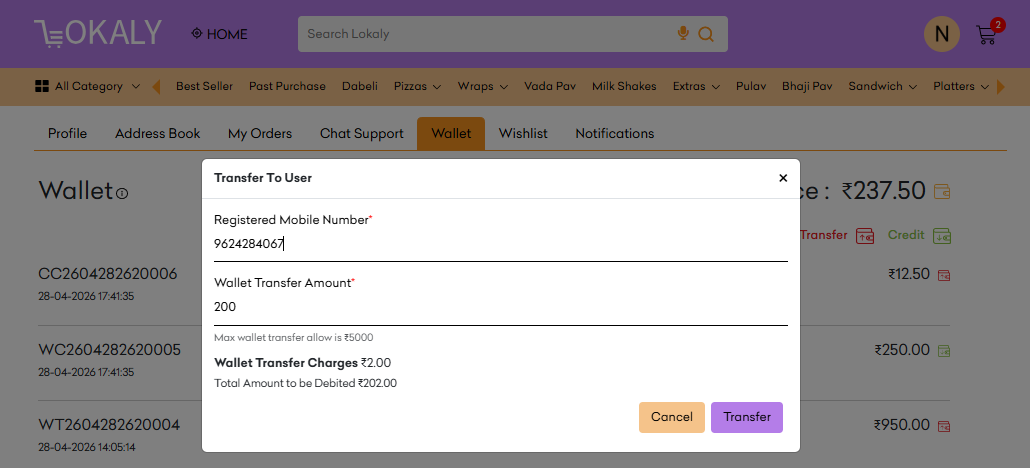Click transaction ID WC2604282620005
Viewport: 1030px width, 468px height.
110,350
